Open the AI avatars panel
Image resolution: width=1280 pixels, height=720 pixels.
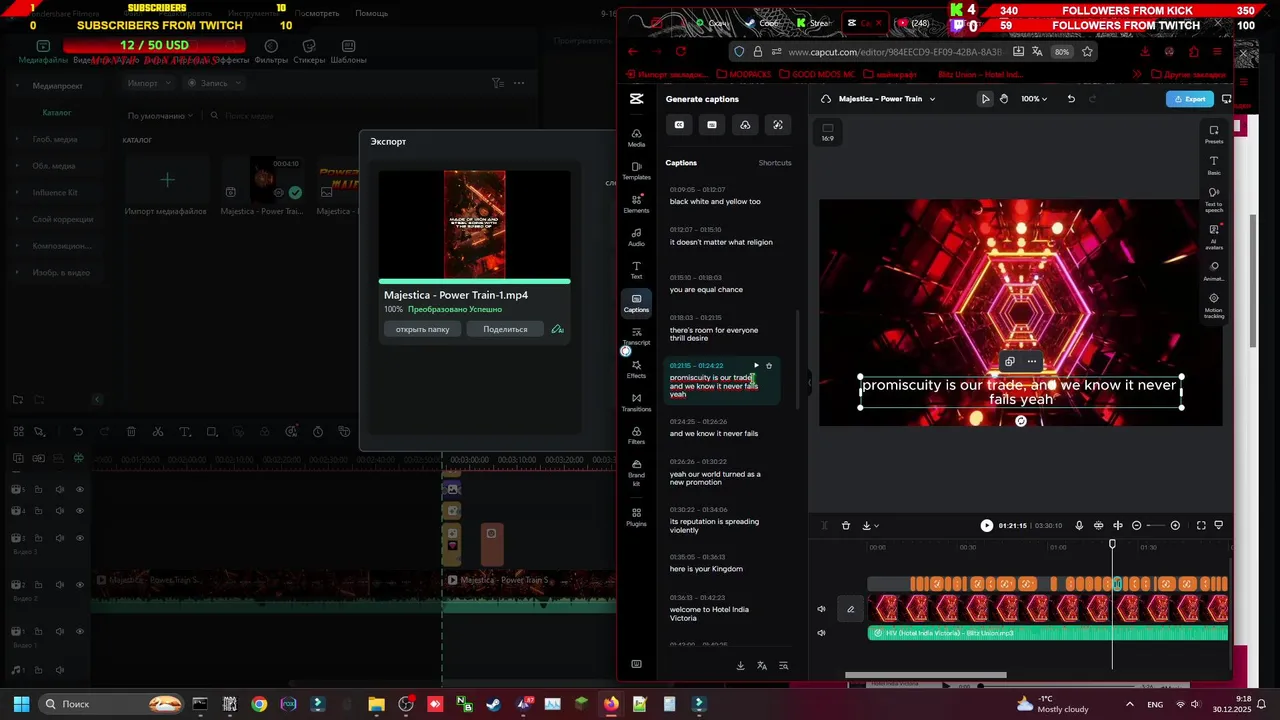(1214, 235)
